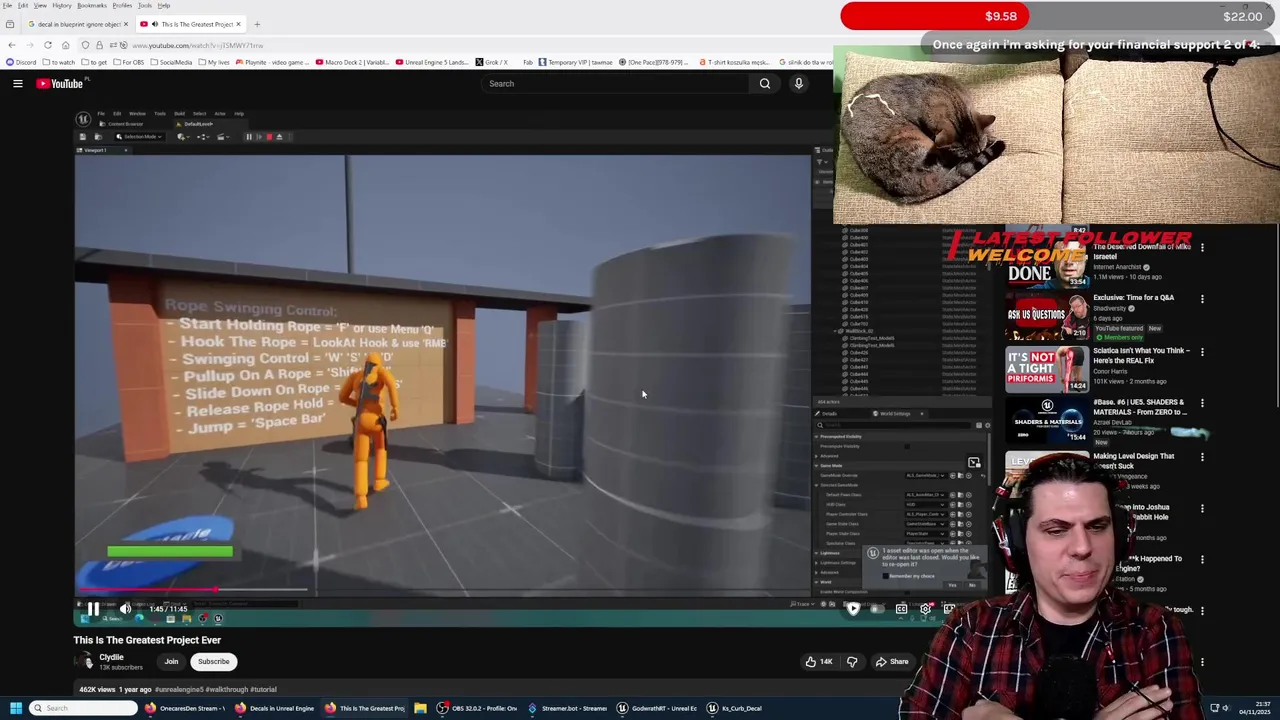Open the Unreal Engine 5 Lands bookmark
The image size is (1280, 720).
tap(432, 62)
